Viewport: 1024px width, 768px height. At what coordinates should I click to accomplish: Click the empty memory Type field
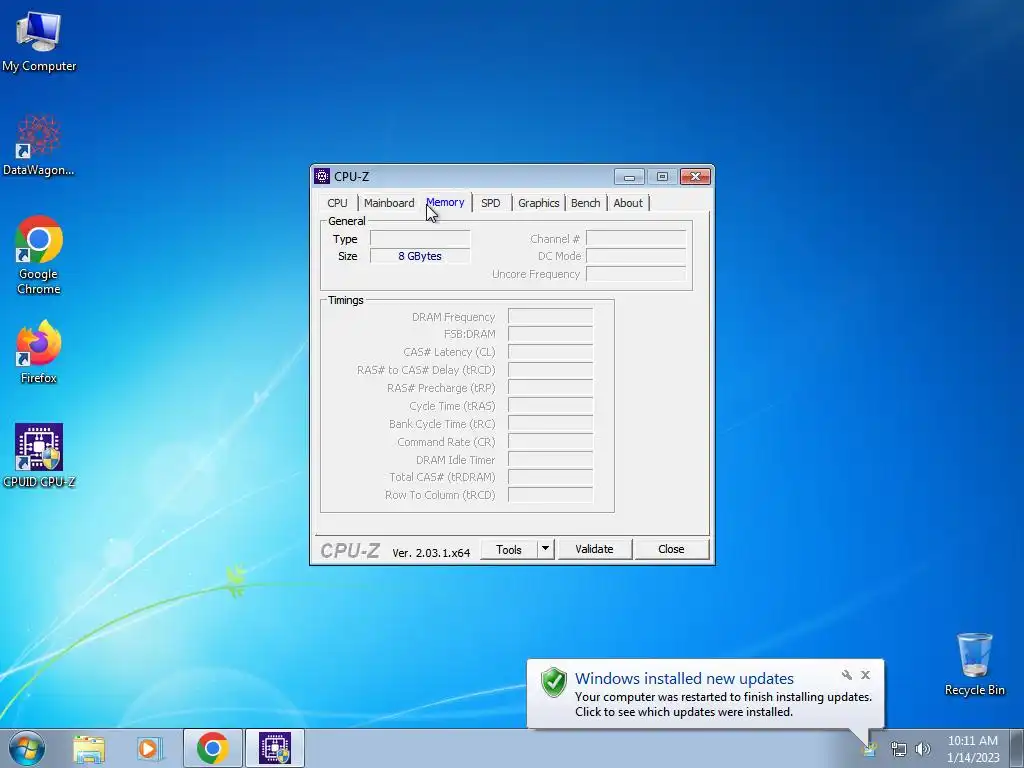(x=420, y=238)
